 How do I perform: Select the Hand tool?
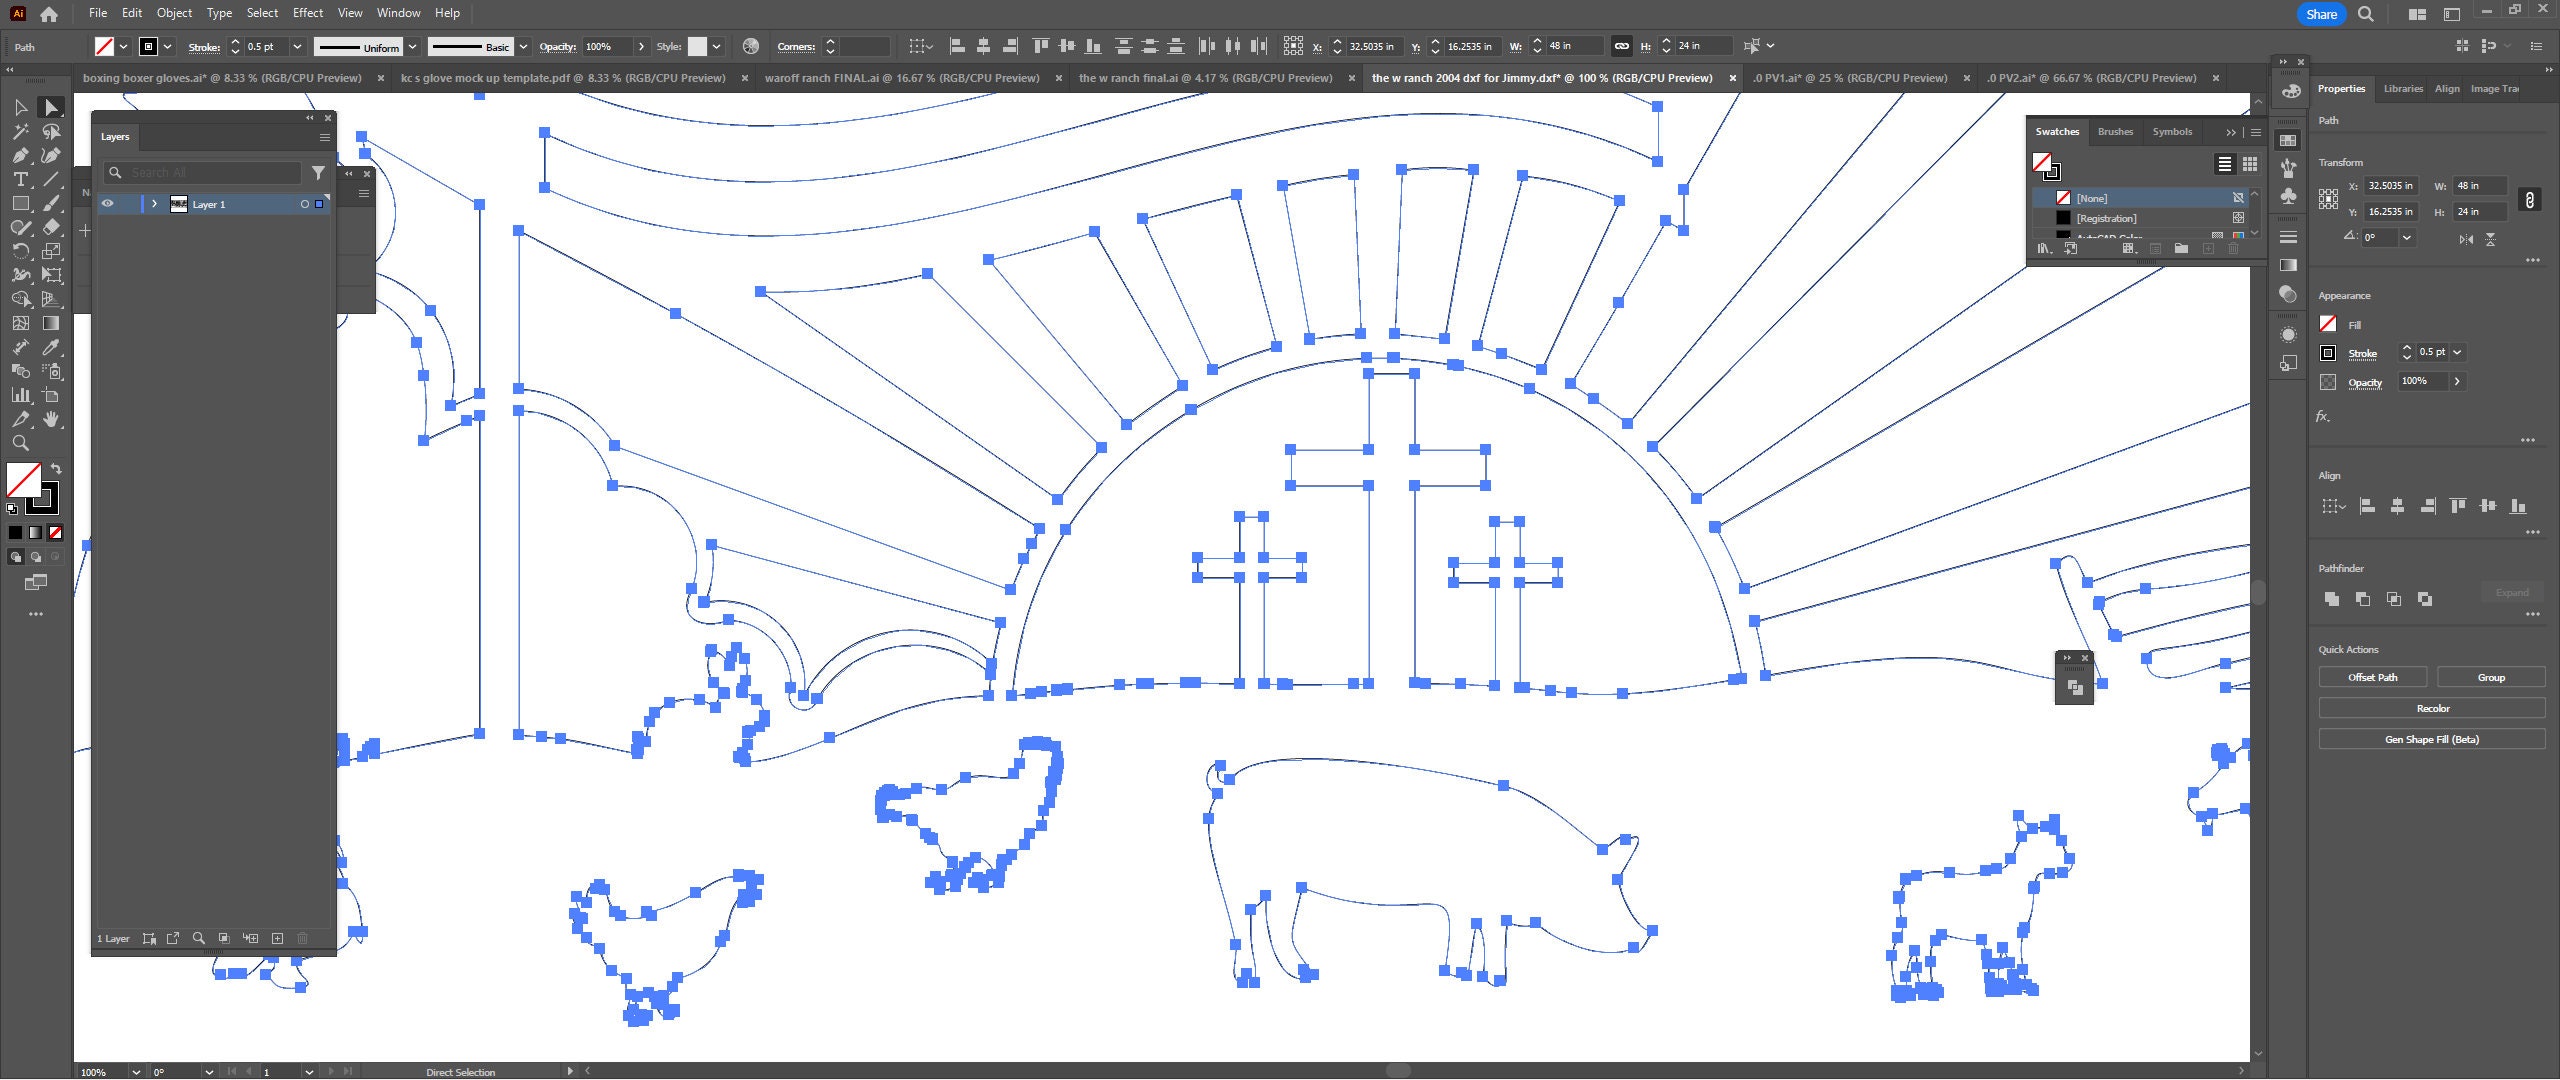tap(50, 418)
